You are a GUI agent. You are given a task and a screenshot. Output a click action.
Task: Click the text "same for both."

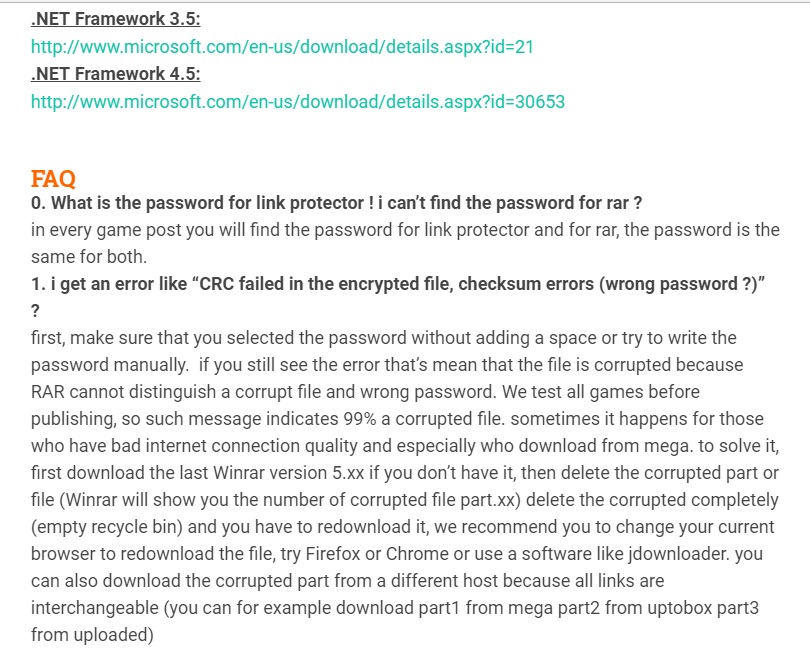(x=89, y=257)
